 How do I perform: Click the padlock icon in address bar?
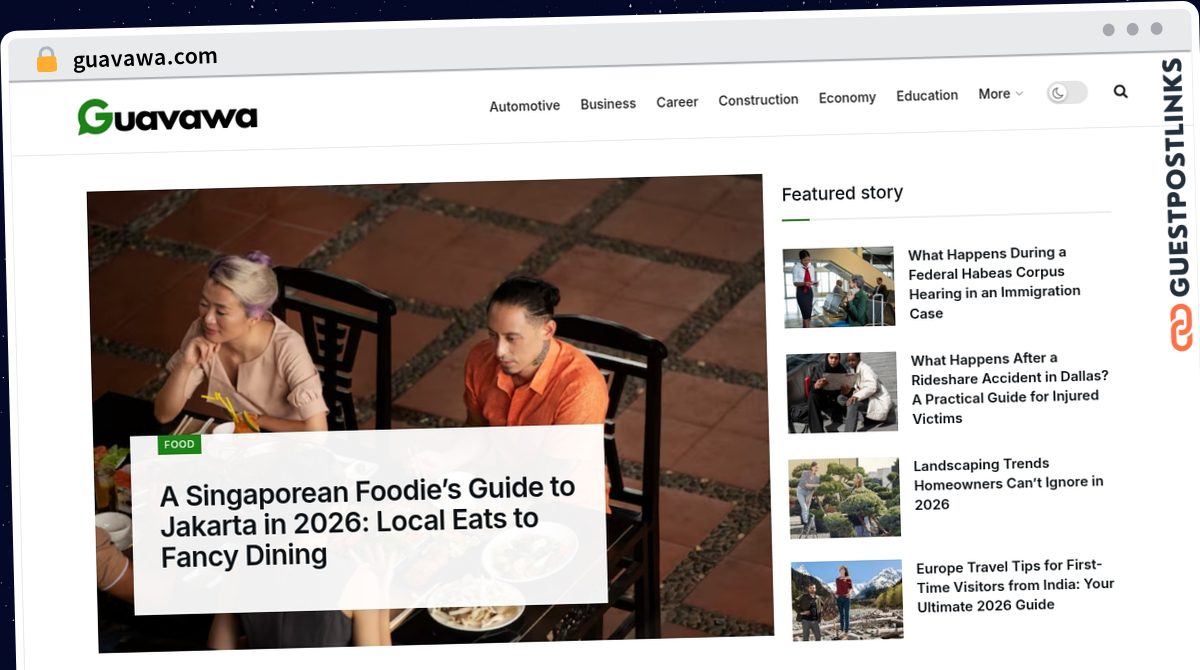pyautogui.click(x=47, y=60)
